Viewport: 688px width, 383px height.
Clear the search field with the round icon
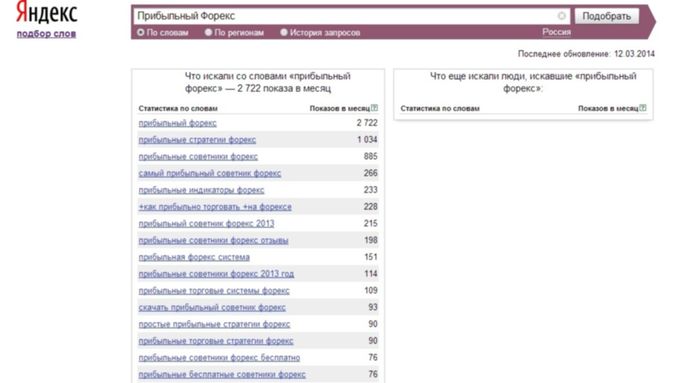pos(561,16)
